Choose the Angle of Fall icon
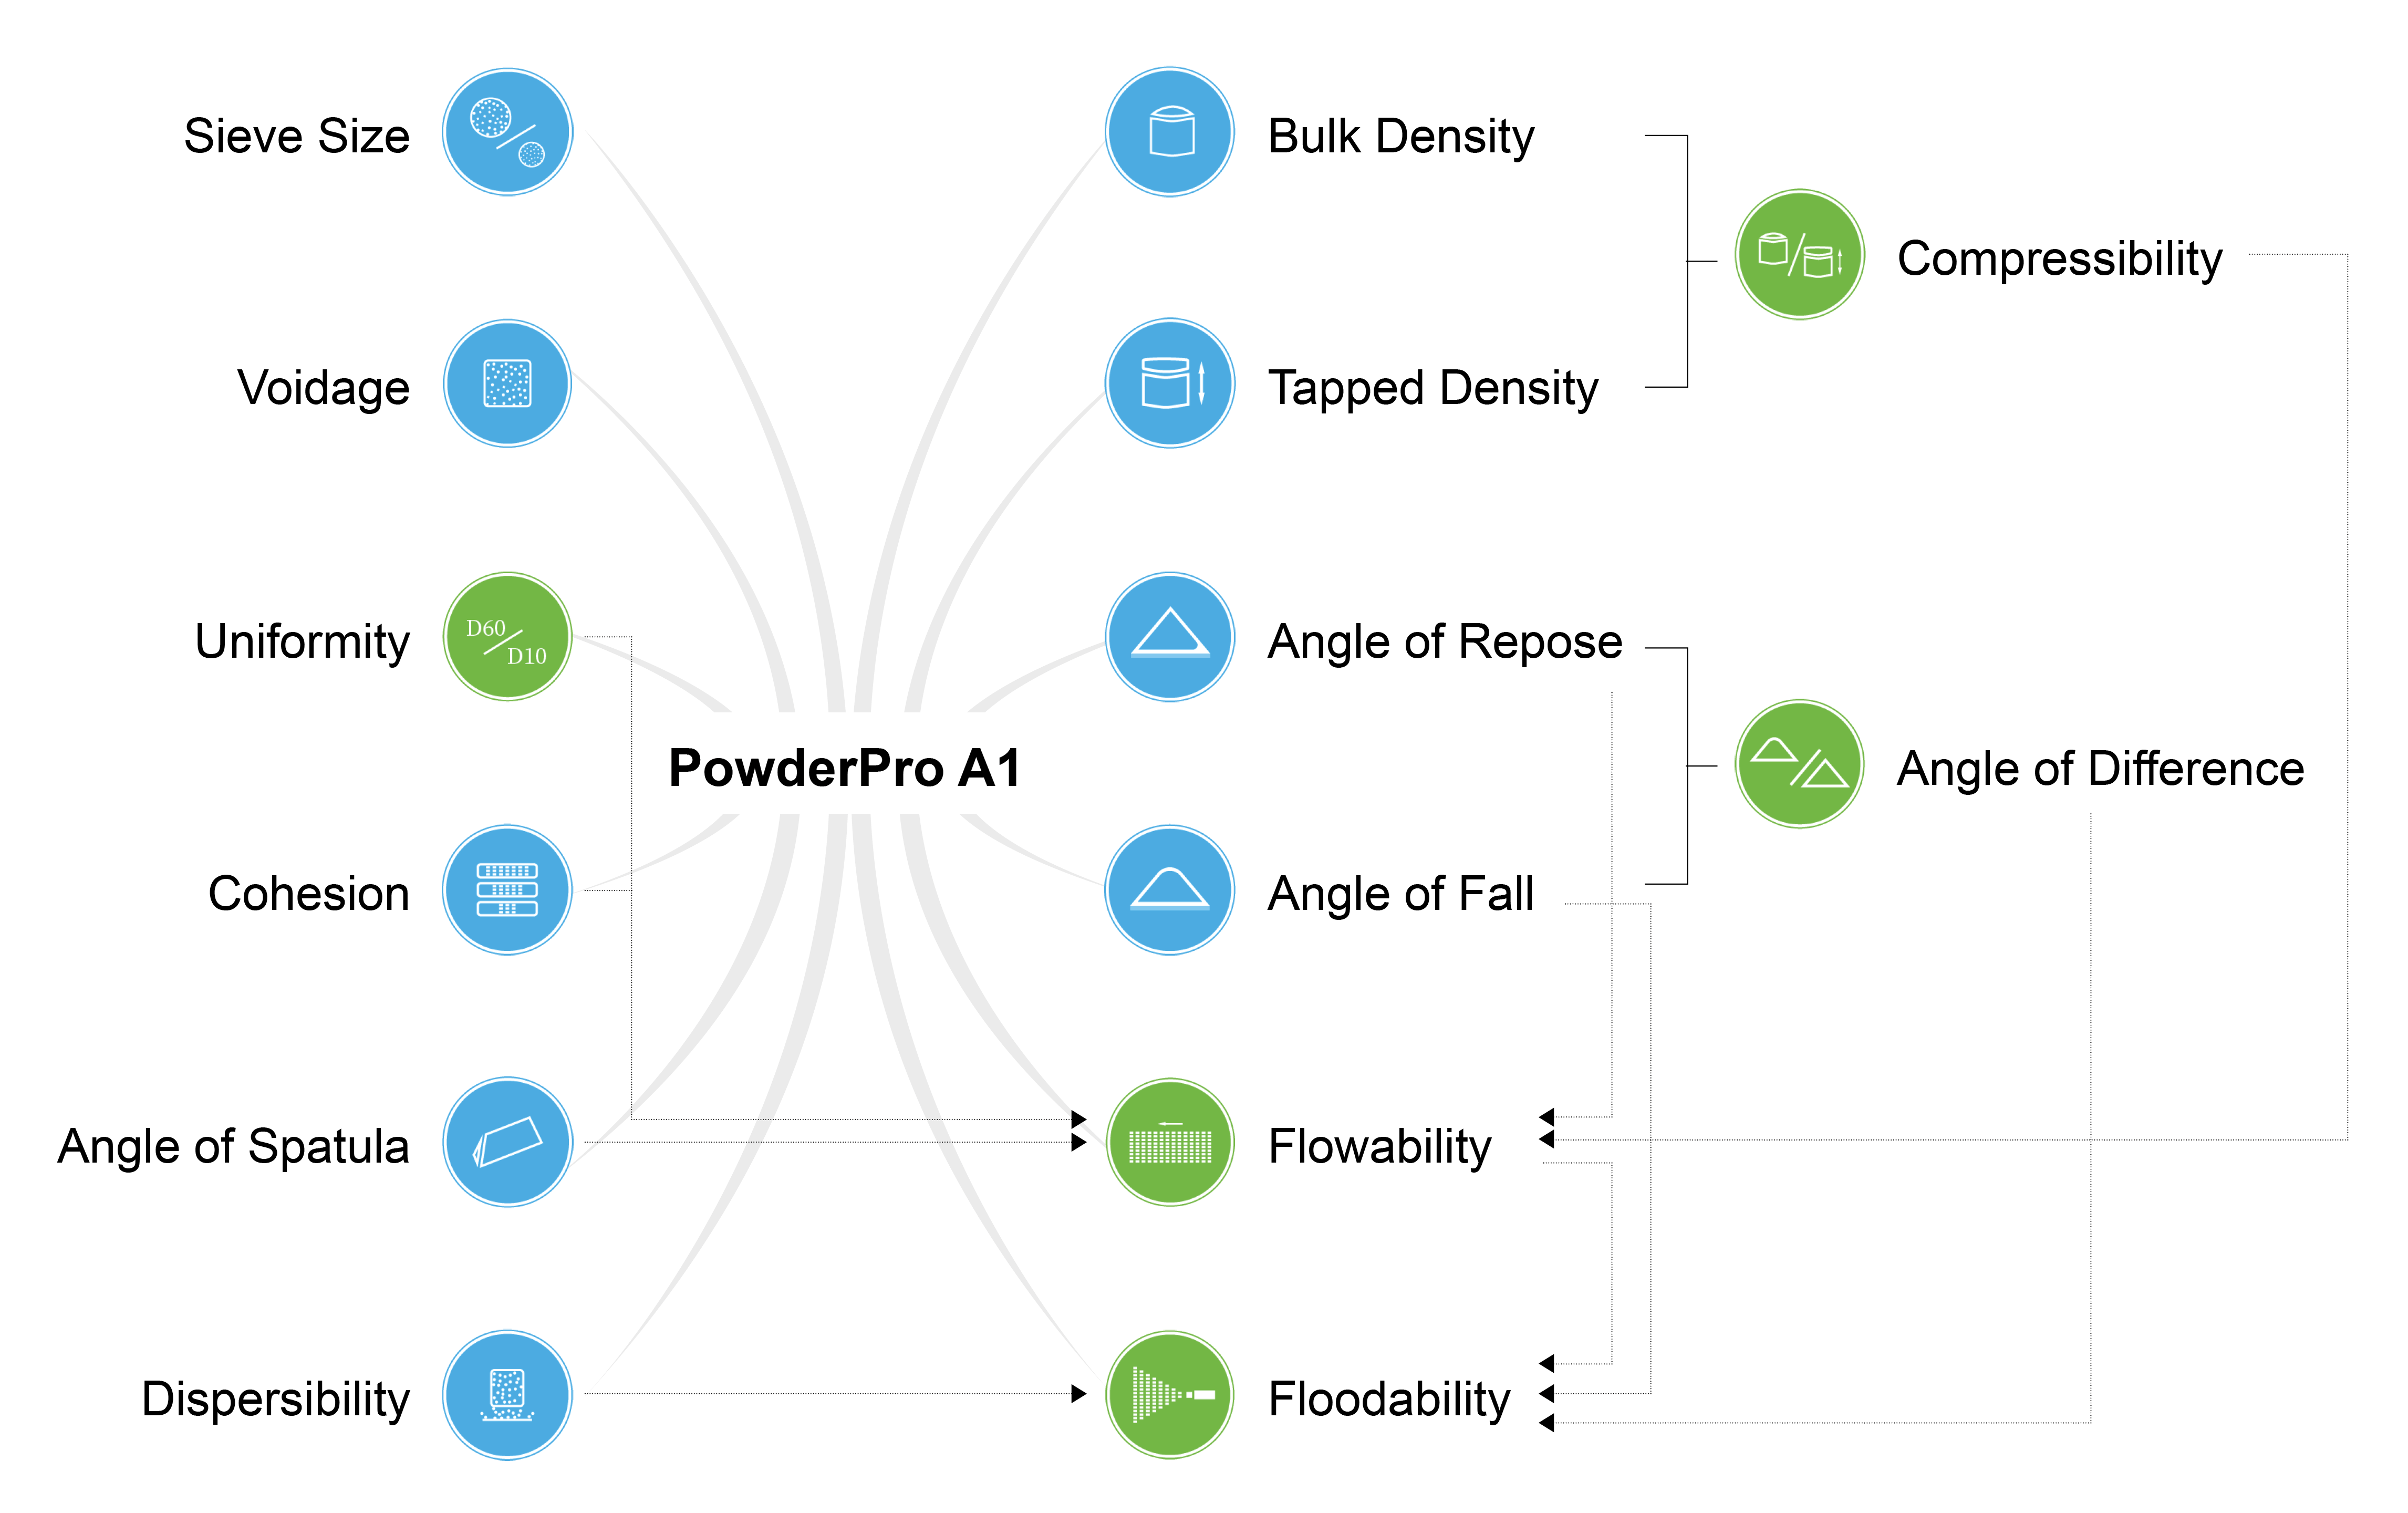Viewport: 2408px width, 1513px height. (x=1170, y=890)
